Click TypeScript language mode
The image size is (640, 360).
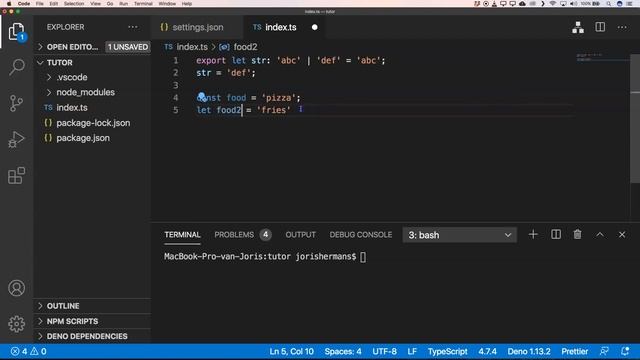click(447, 351)
